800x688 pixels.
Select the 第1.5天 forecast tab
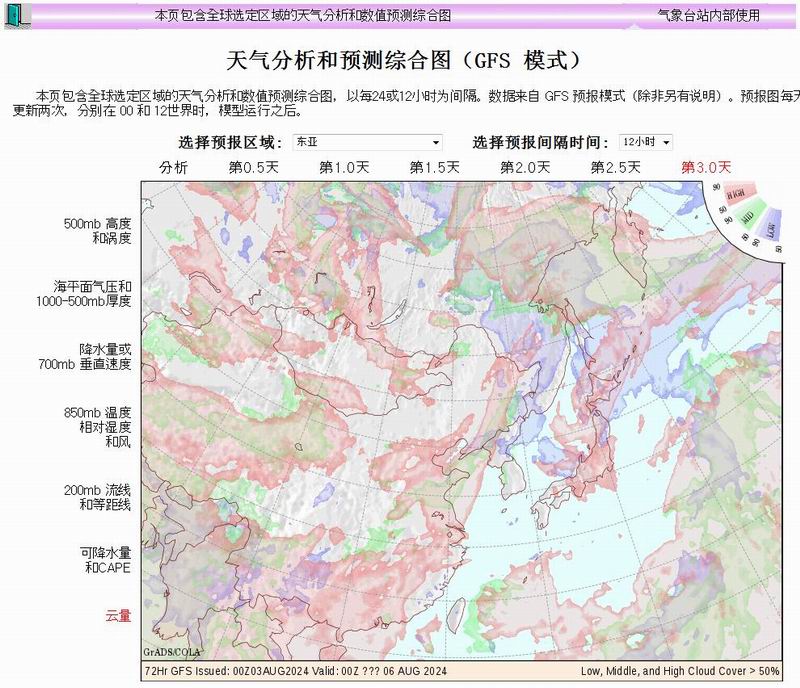tap(434, 167)
